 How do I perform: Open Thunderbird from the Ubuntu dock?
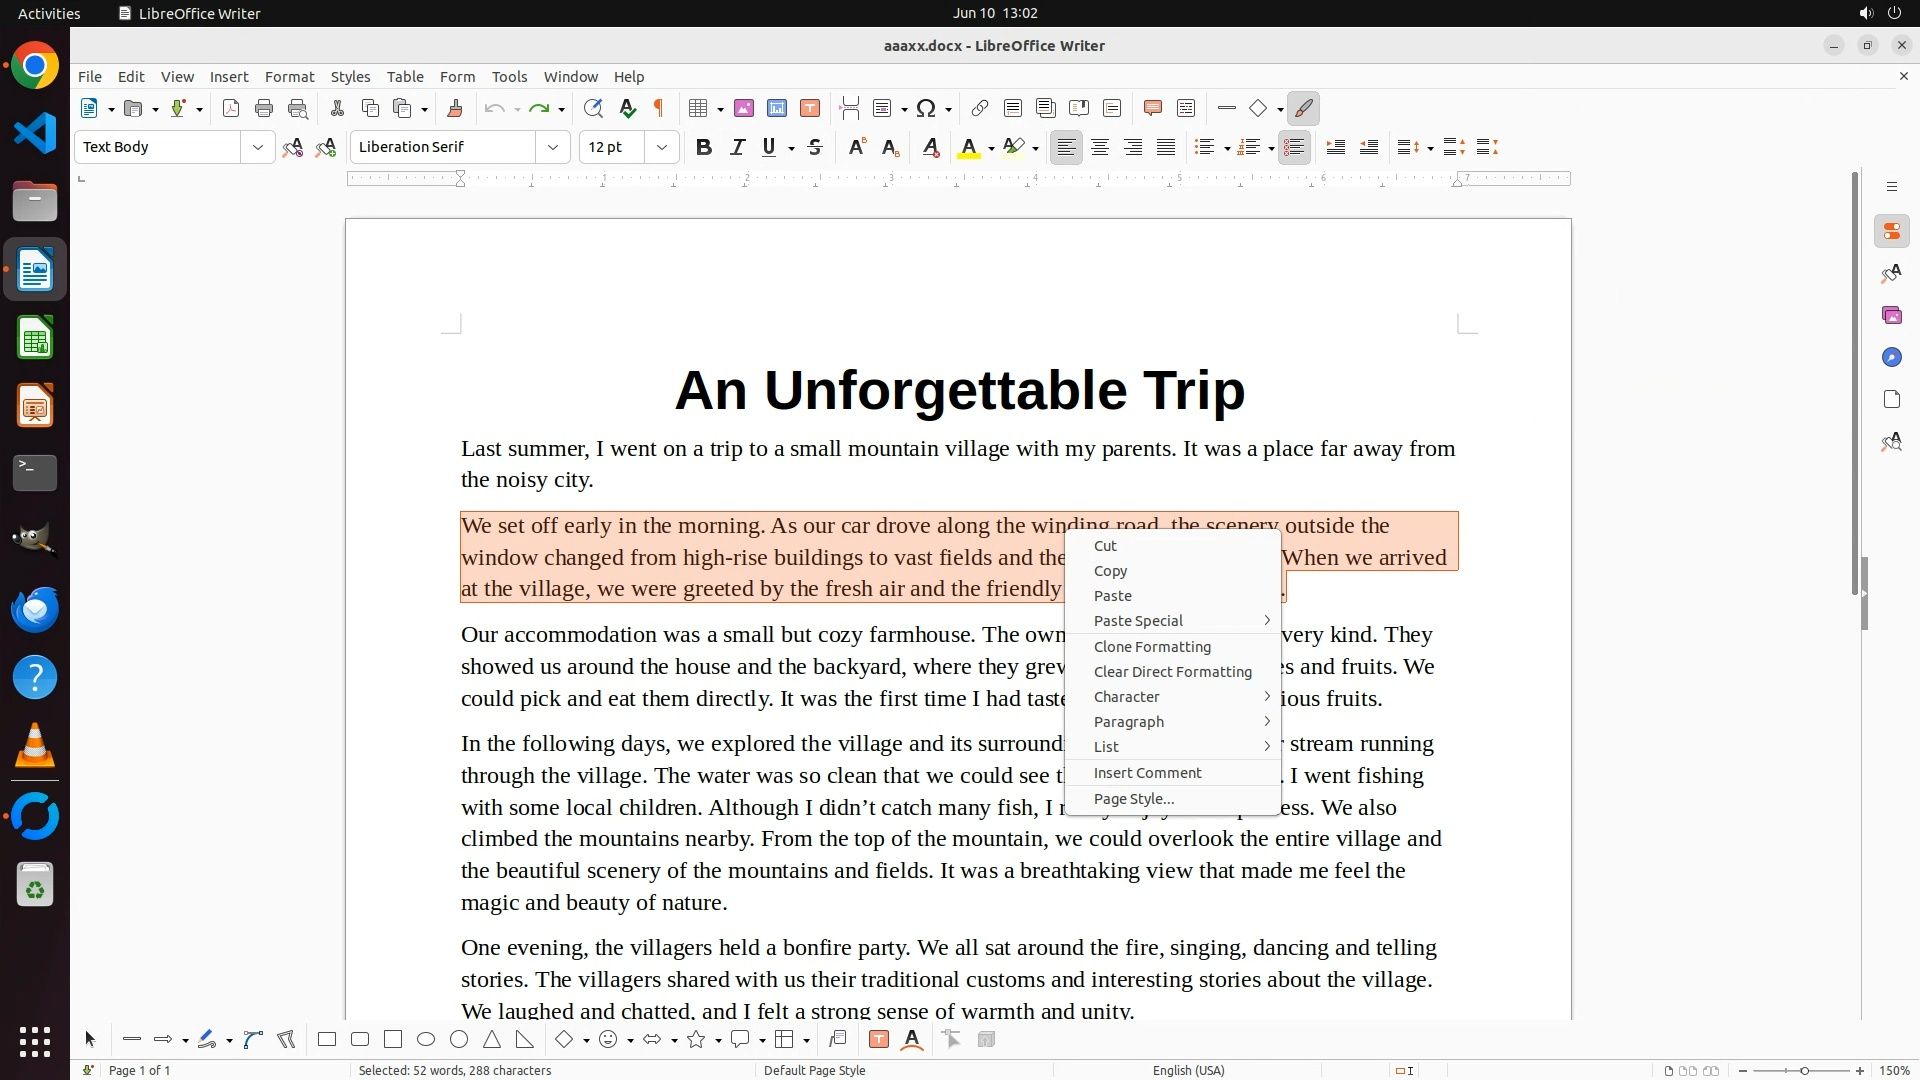tap(35, 609)
